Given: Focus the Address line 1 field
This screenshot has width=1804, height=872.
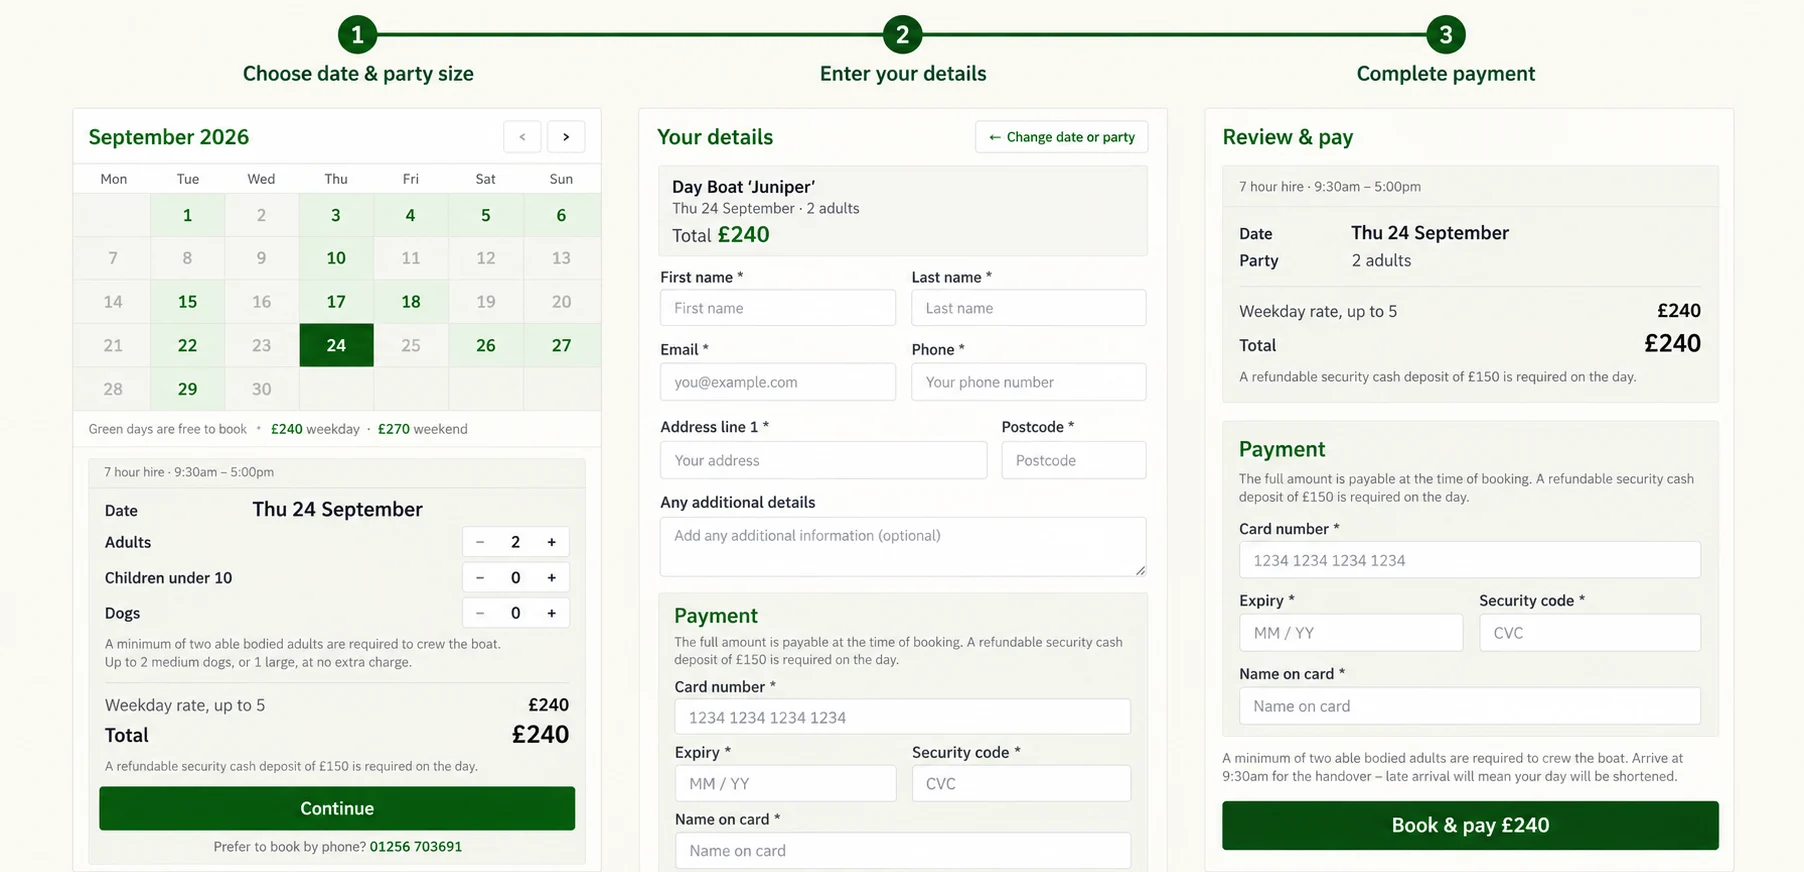Looking at the screenshot, I should click(824, 460).
